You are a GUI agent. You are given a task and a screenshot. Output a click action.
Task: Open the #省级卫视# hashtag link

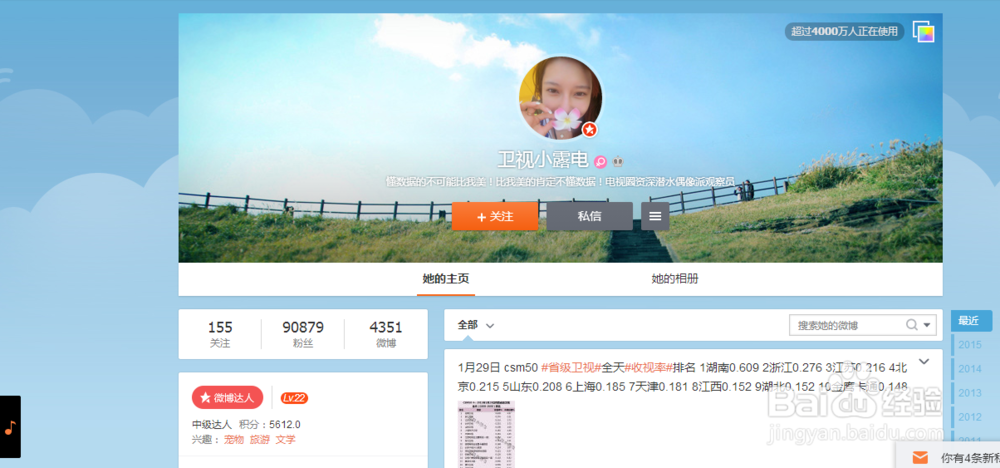(x=571, y=367)
